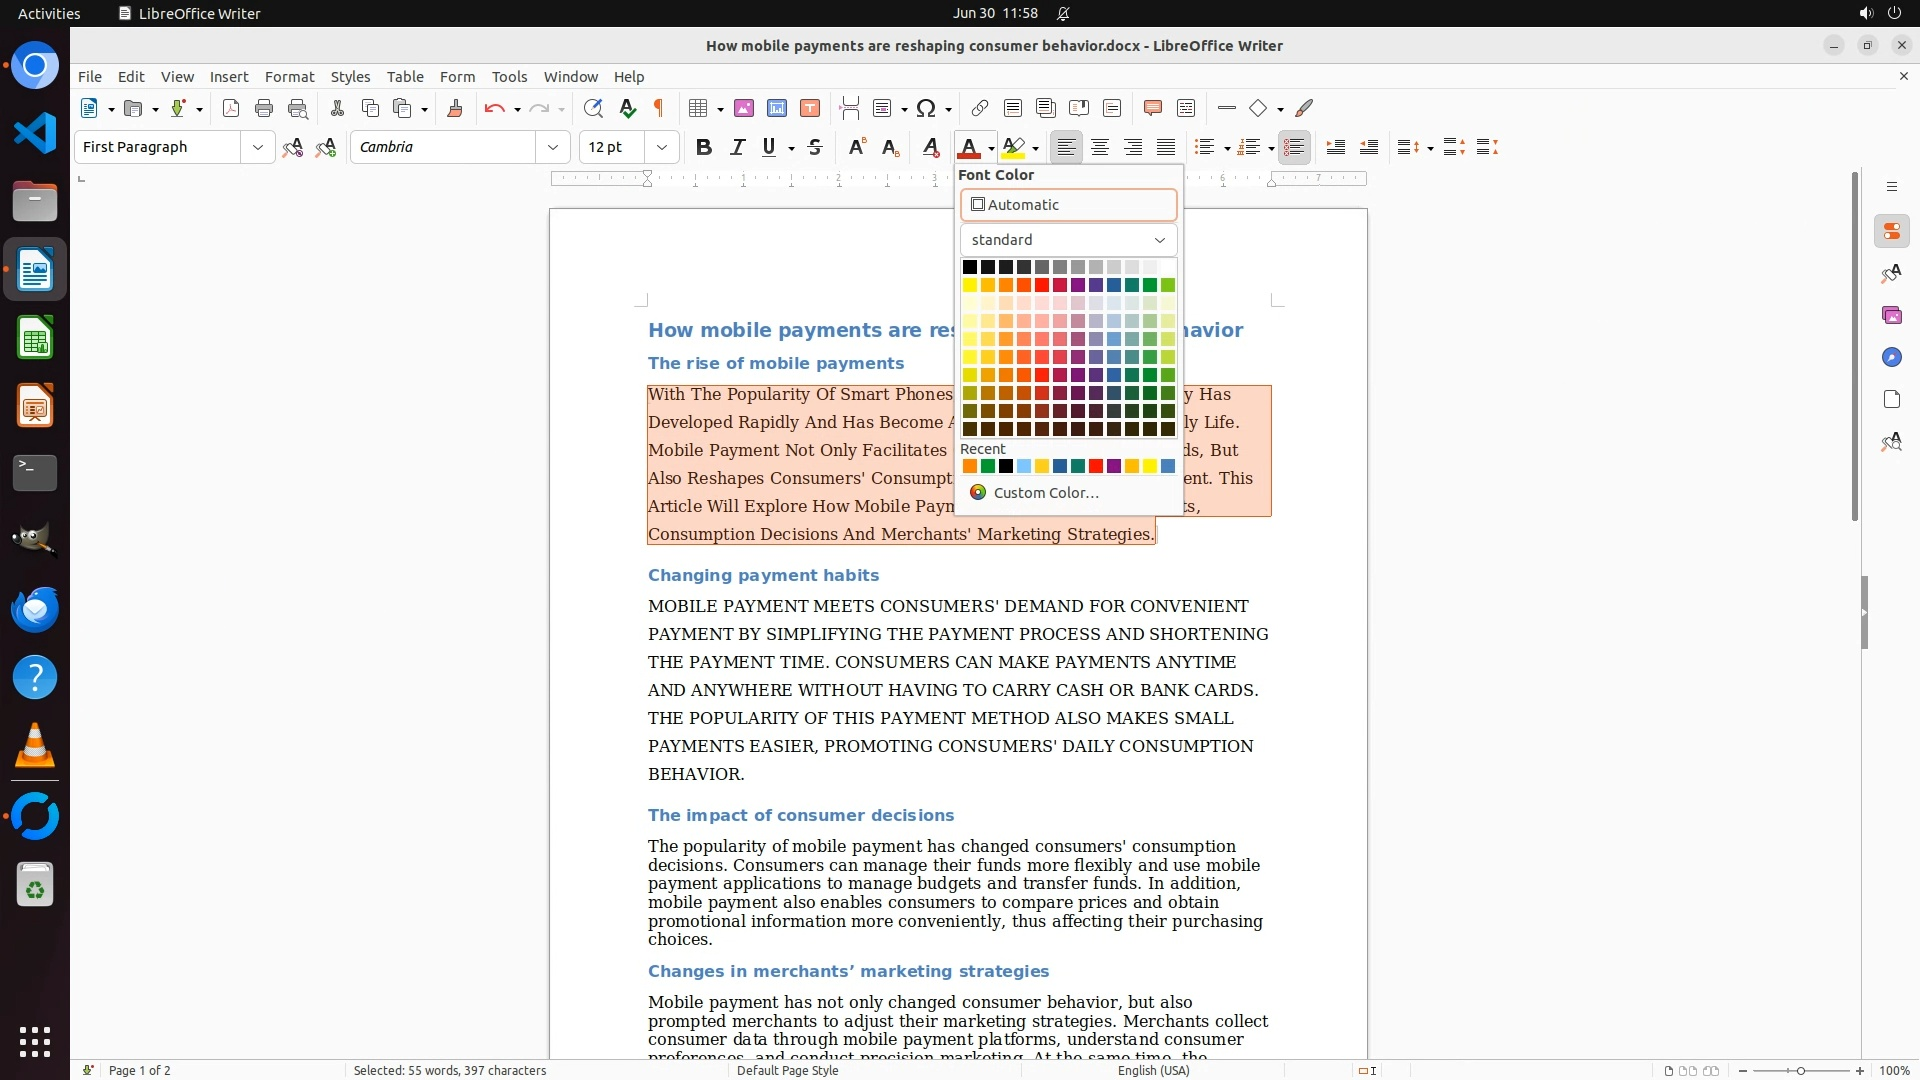Click the Clone Formatting paintbrush icon
1920x1080 pixels.
click(455, 108)
